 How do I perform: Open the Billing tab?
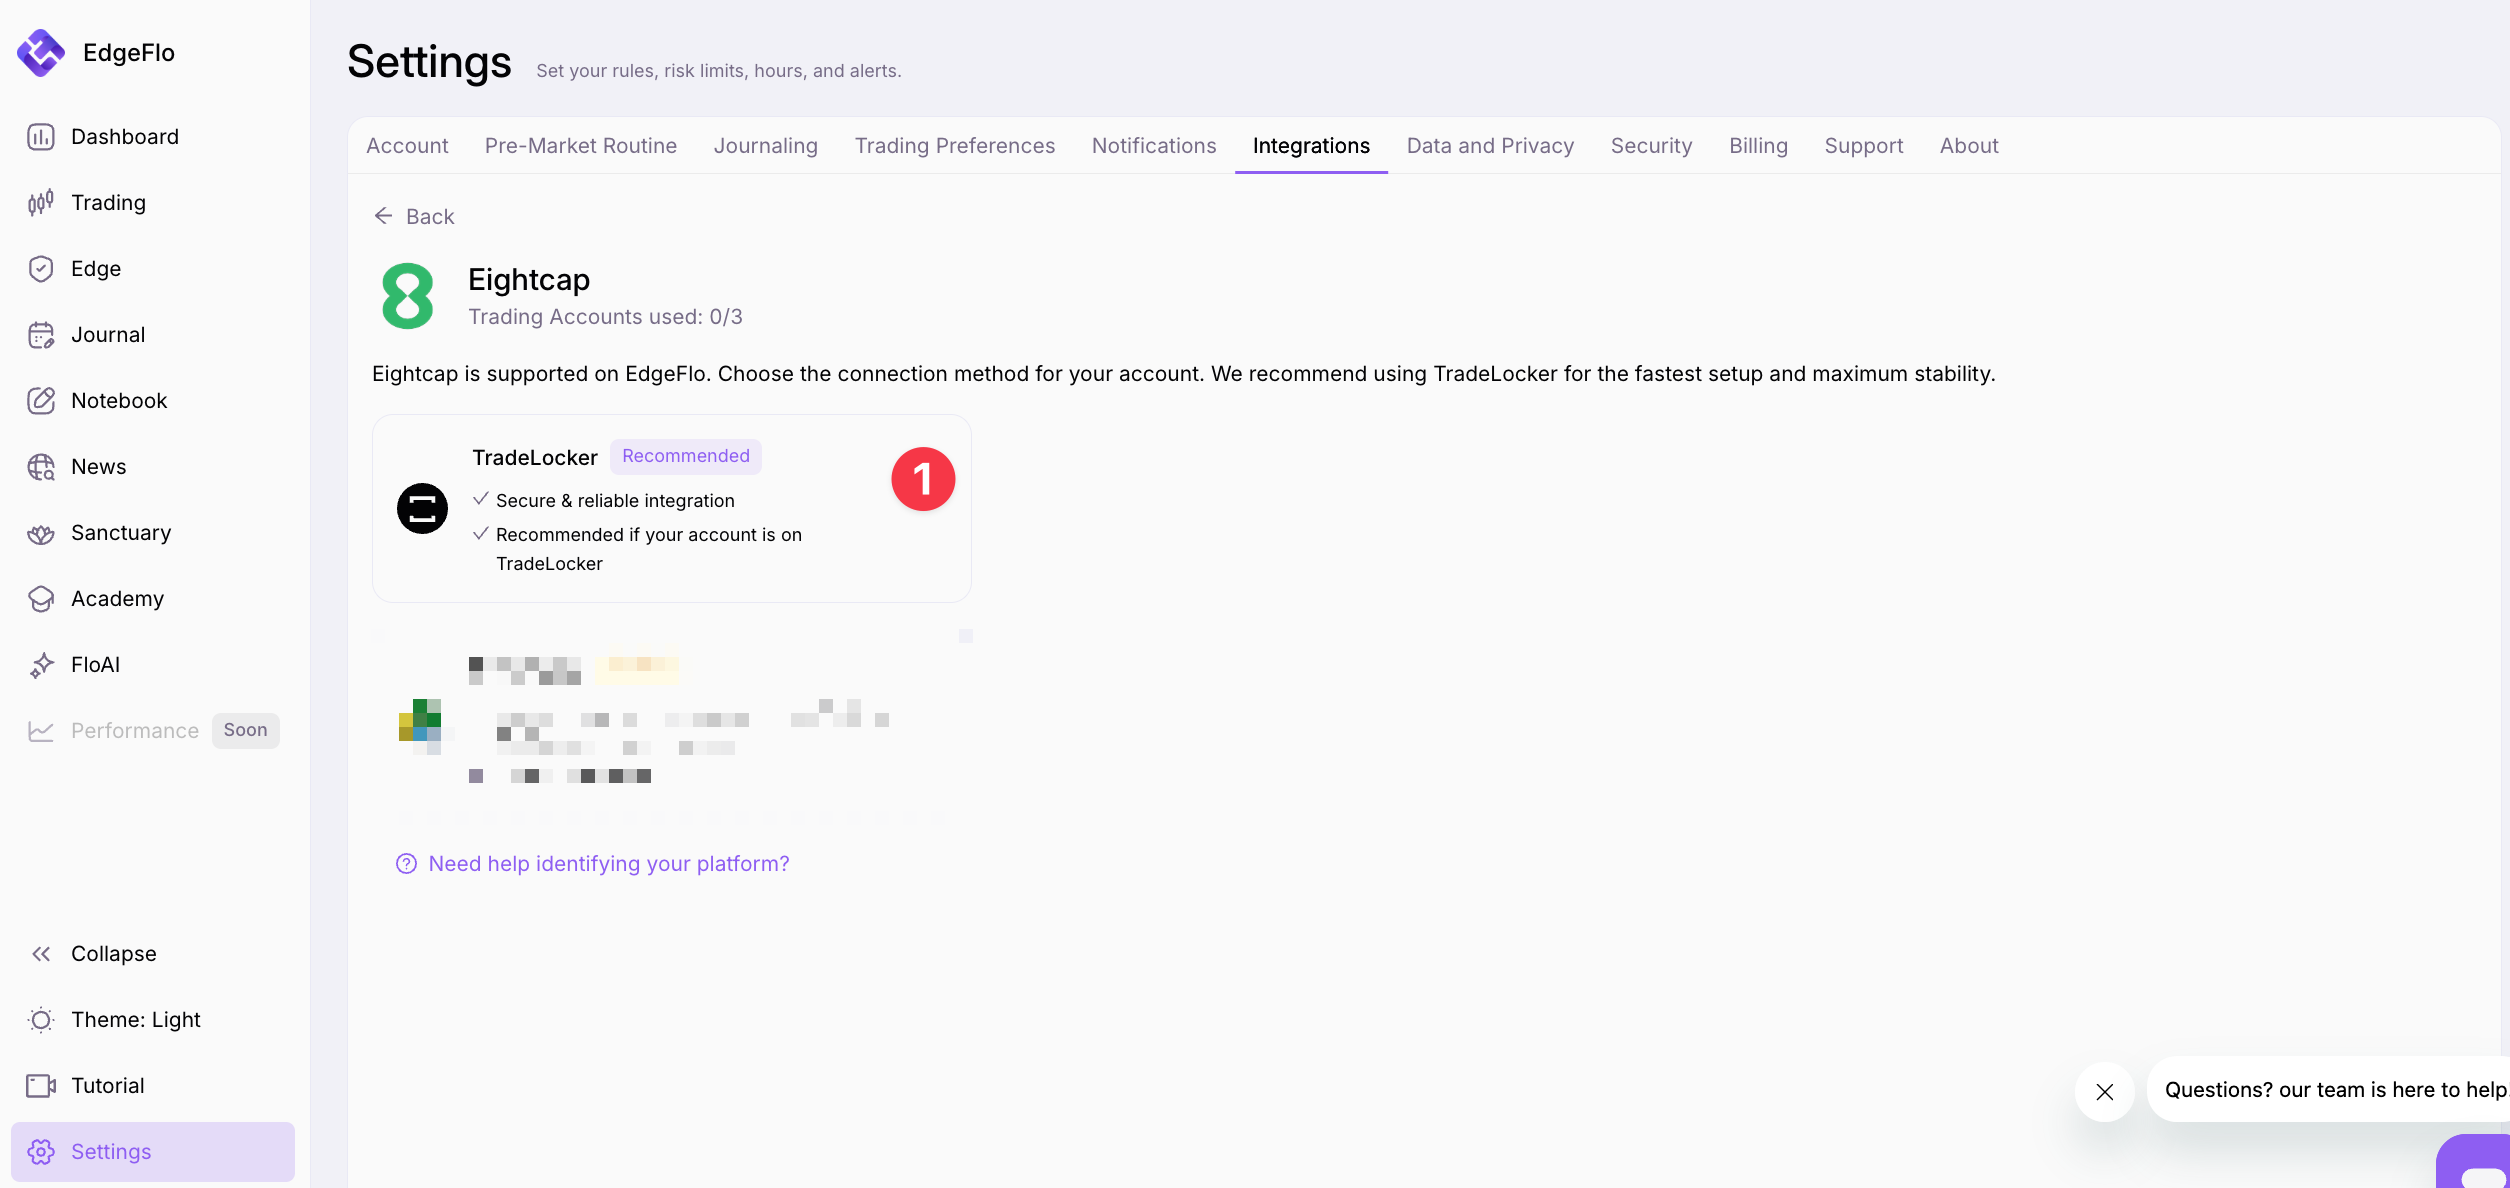coord(1758,146)
